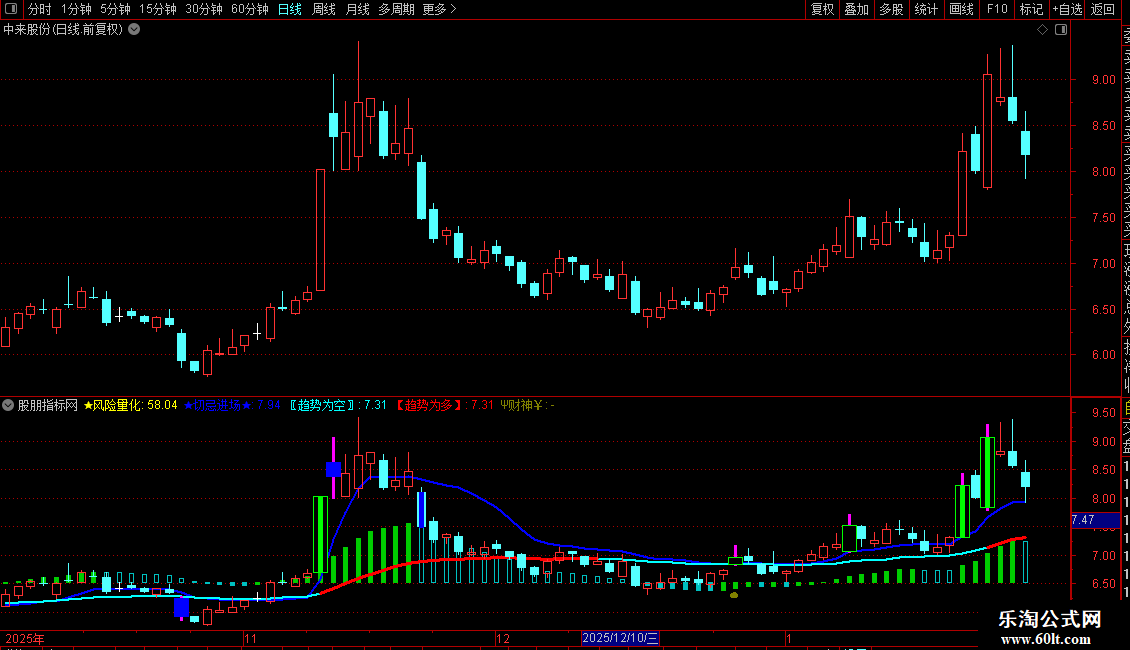The height and width of the screenshot is (650, 1130).
Task: Click the 〖趋势为空〗 7.31 label
Action: coord(338,406)
